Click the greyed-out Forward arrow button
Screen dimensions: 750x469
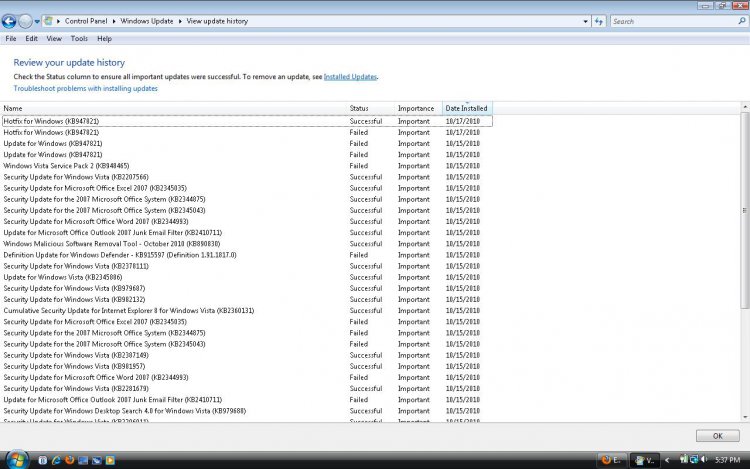25,21
